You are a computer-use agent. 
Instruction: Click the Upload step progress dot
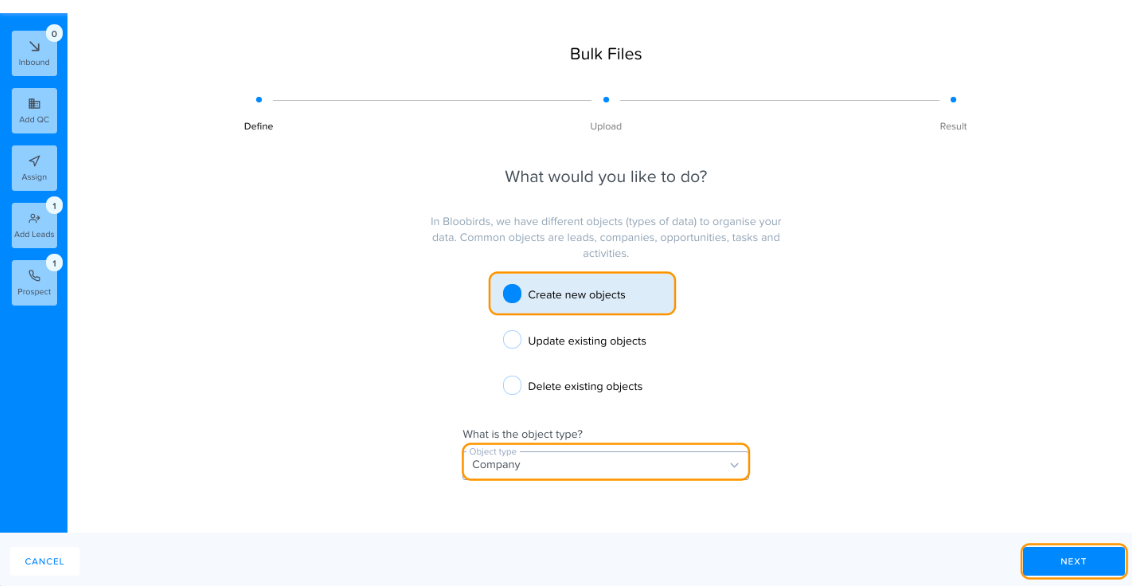[x=606, y=100]
